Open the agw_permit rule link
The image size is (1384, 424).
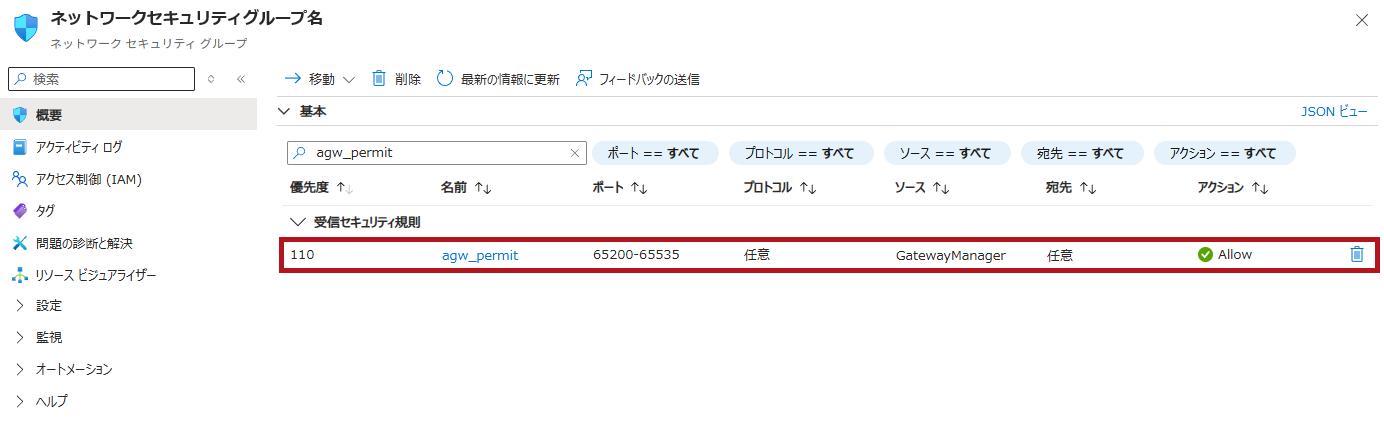480,255
